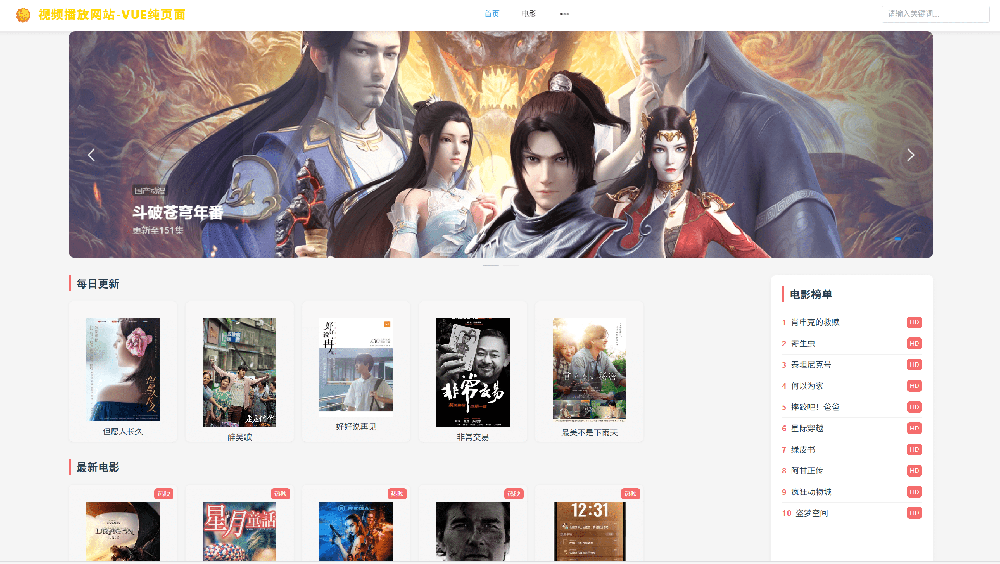Image resolution: width=1000 pixels, height=564 pixels.
Task: Click HD badge beside 盗梦空间
Action: coord(915,513)
